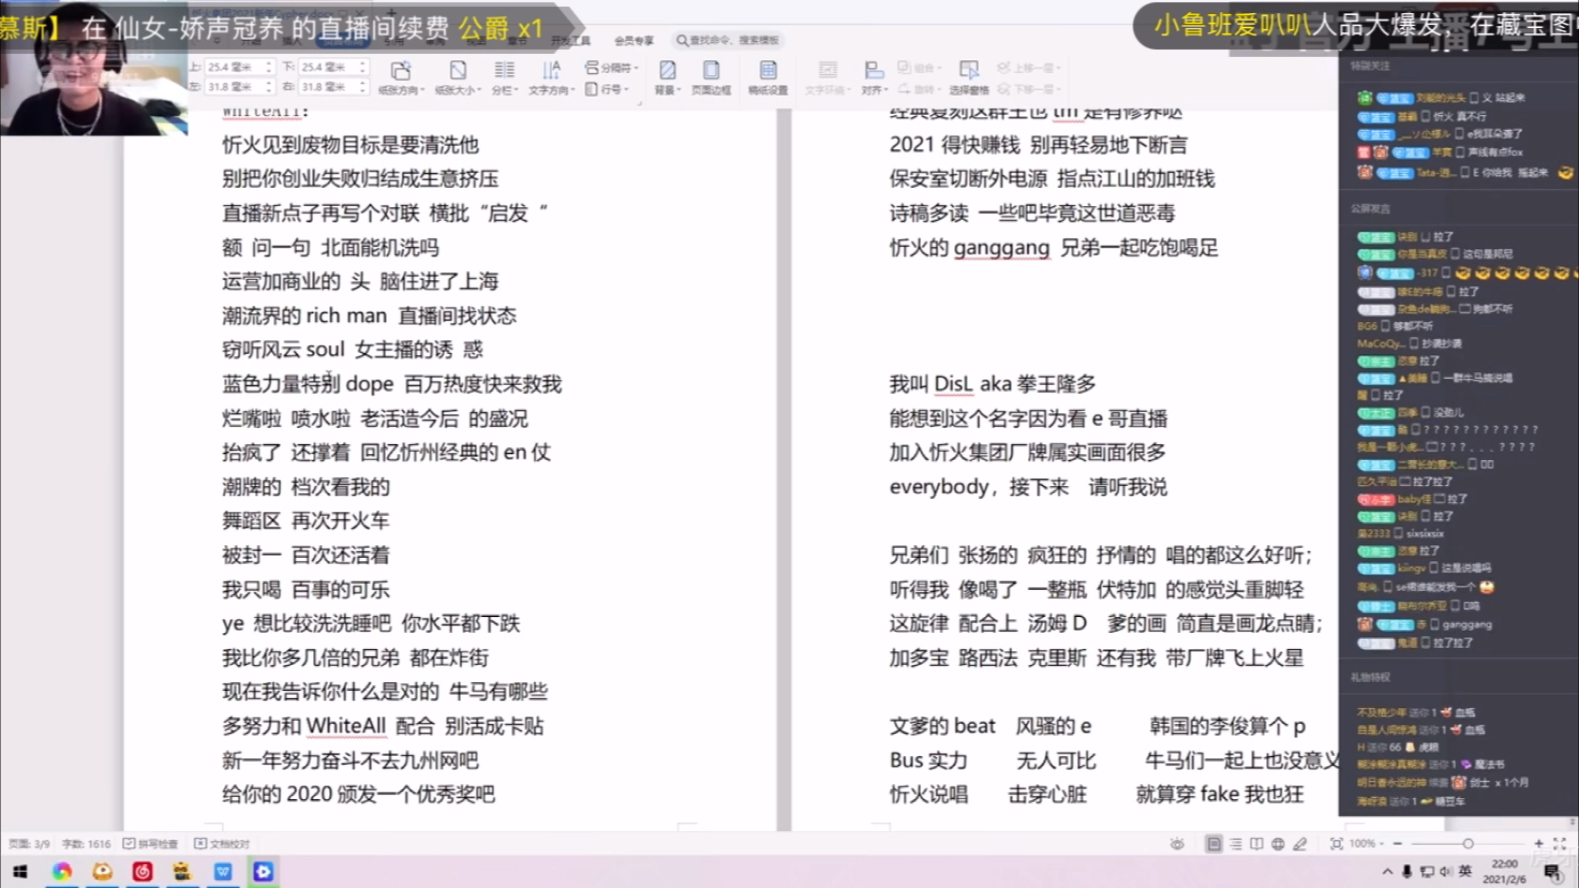Switch to reading view book icon

(x=1256, y=844)
